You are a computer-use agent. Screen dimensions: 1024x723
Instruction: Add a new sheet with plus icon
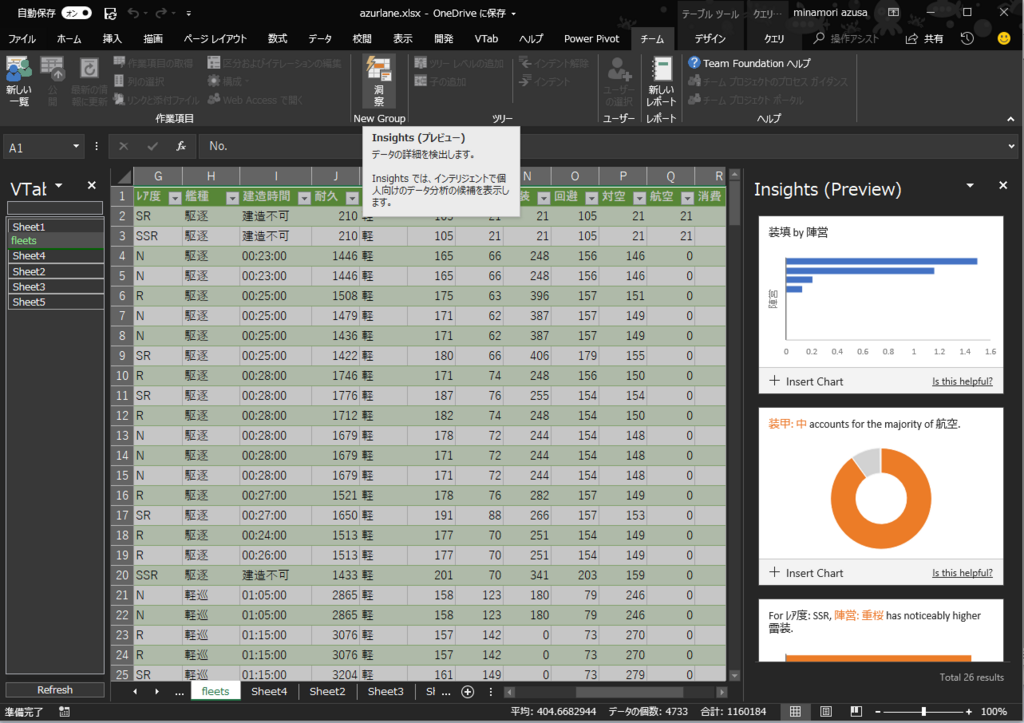pos(468,692)
